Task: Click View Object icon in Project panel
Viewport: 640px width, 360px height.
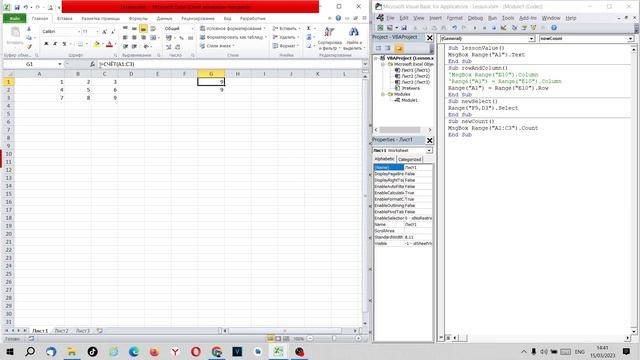Action: click(x=388, y=48)
